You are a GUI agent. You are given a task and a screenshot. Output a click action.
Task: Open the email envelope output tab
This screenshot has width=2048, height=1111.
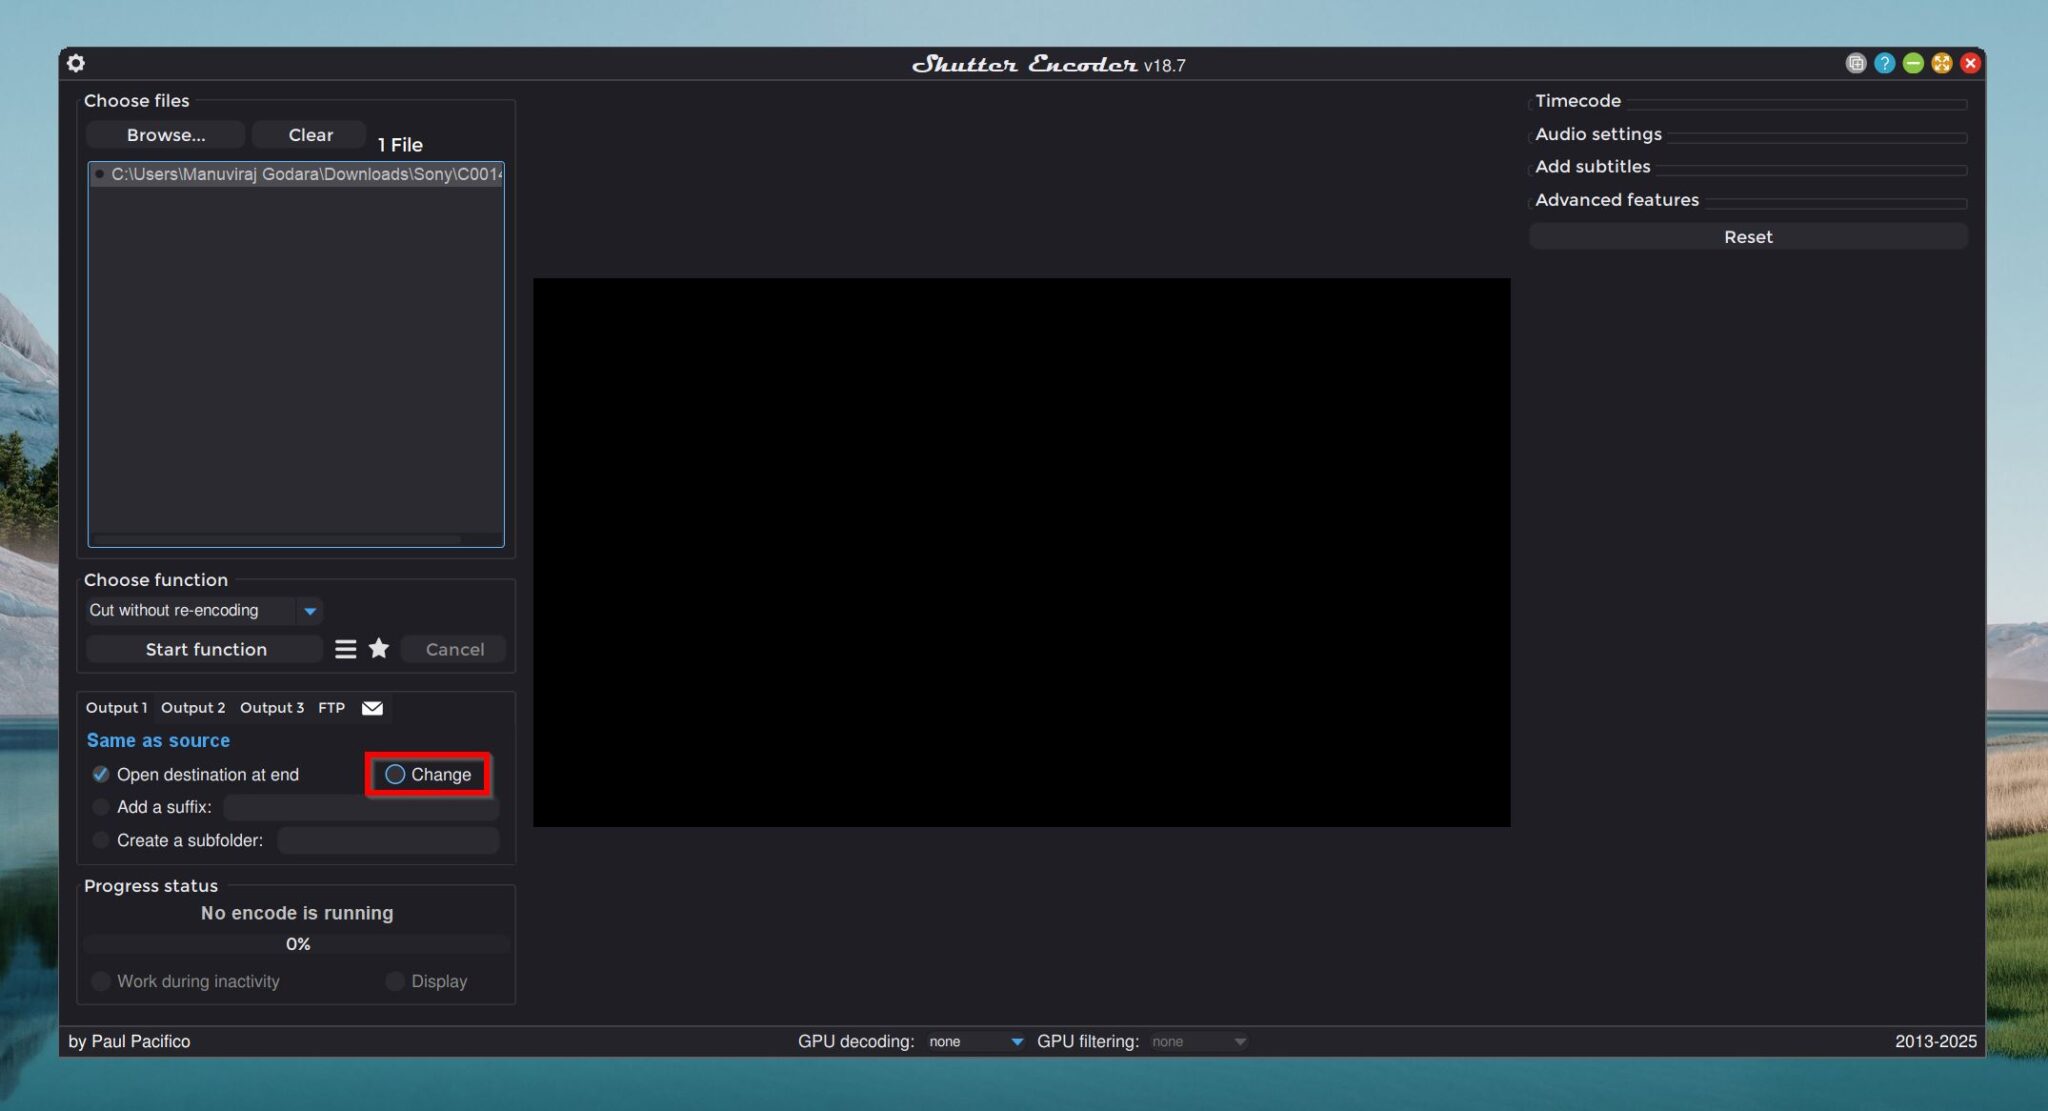pos(372,708)
